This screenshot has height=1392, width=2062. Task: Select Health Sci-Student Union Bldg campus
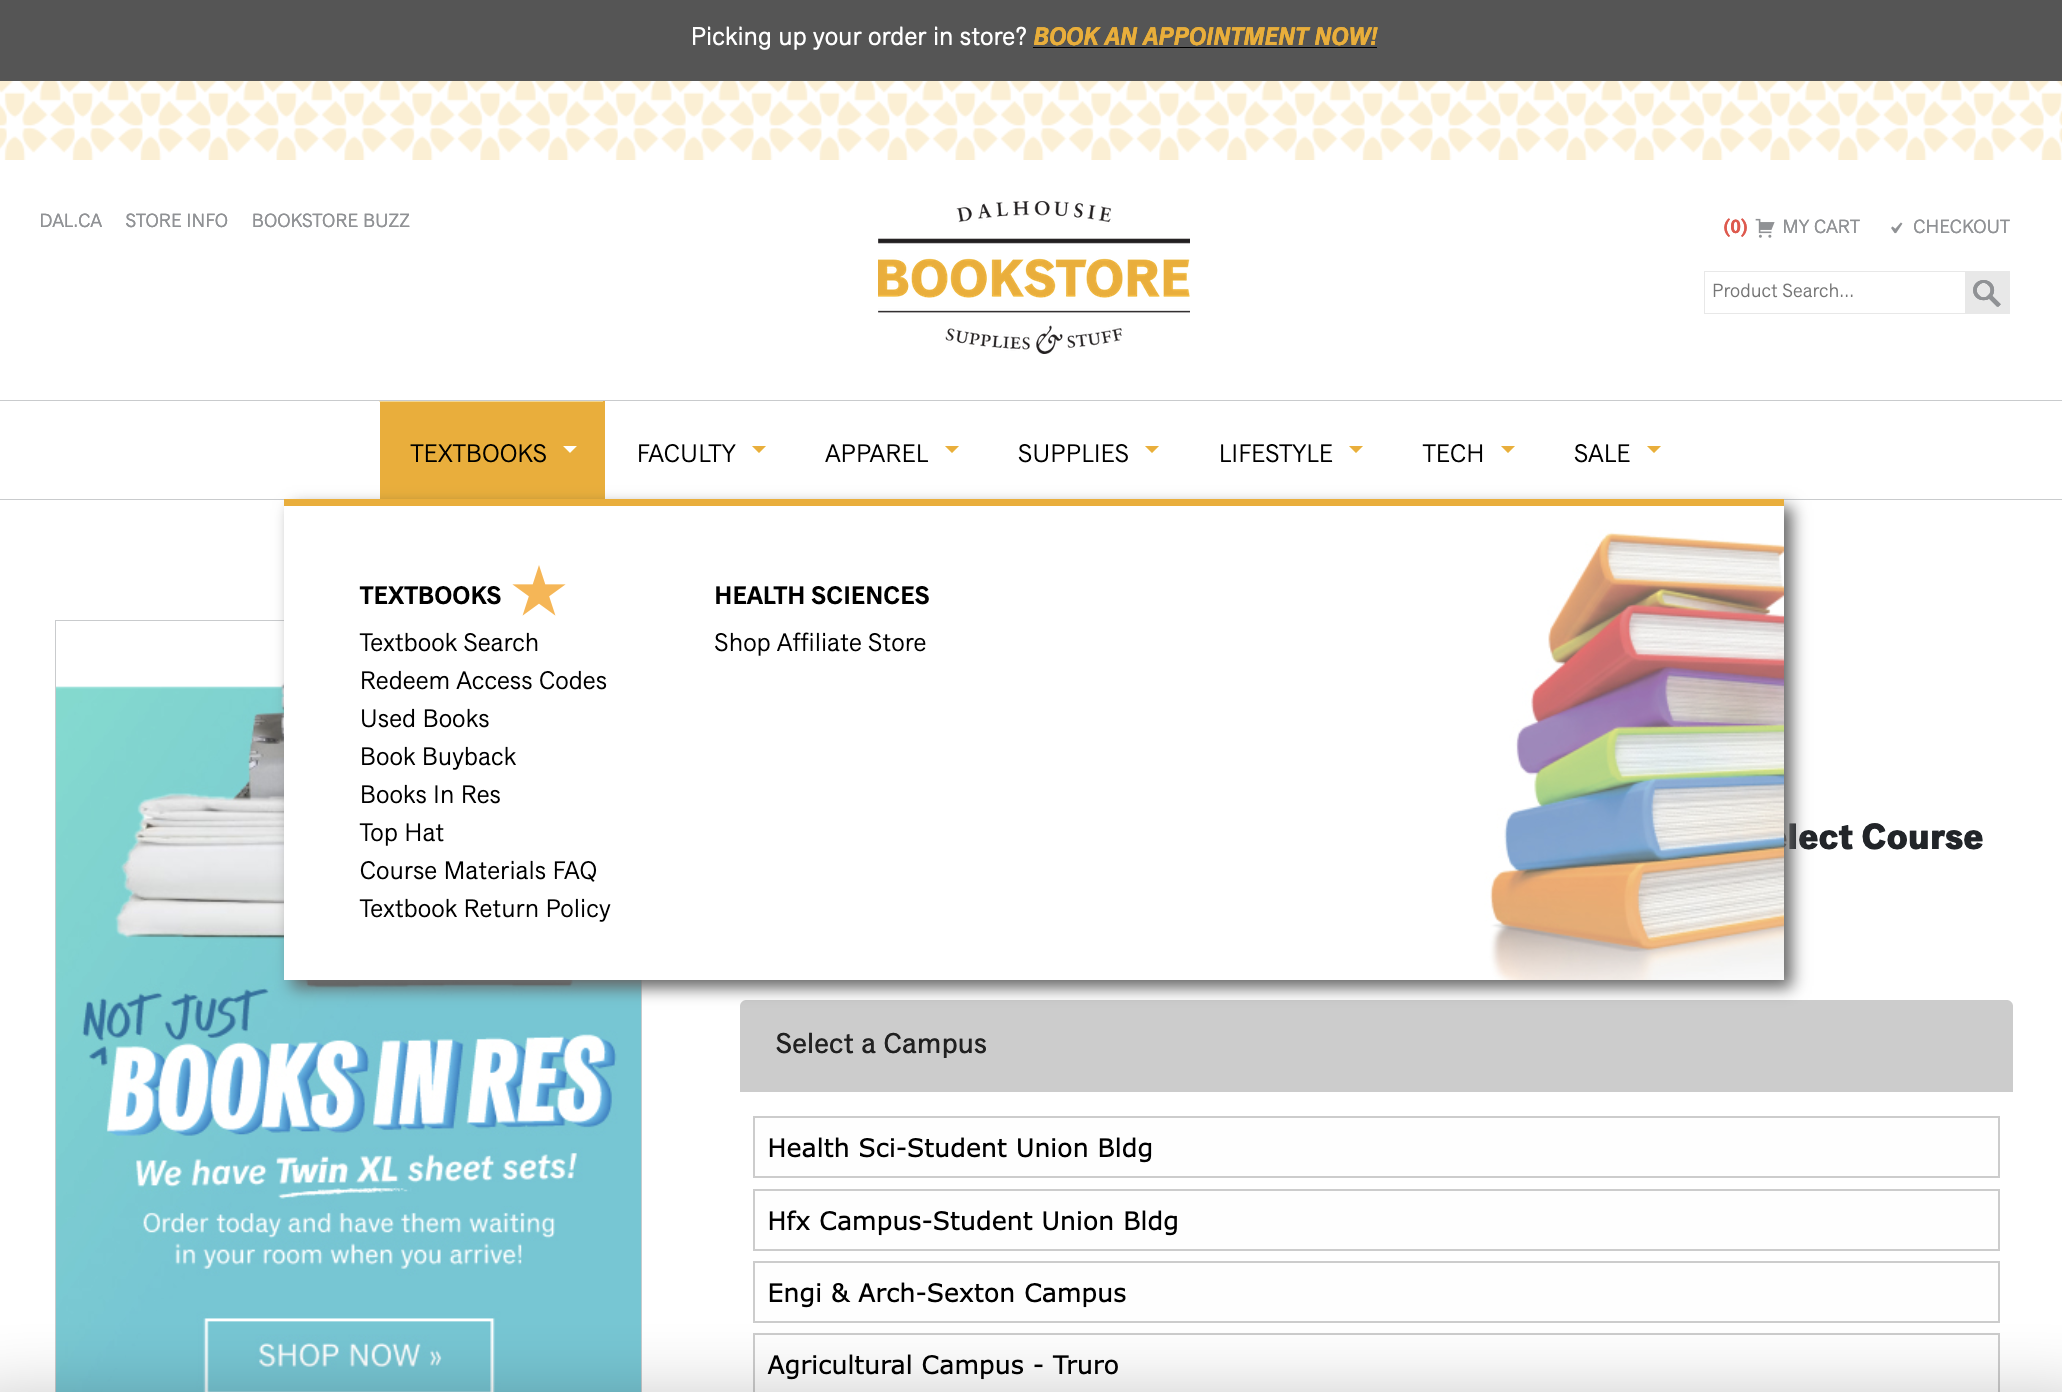1376,1148
